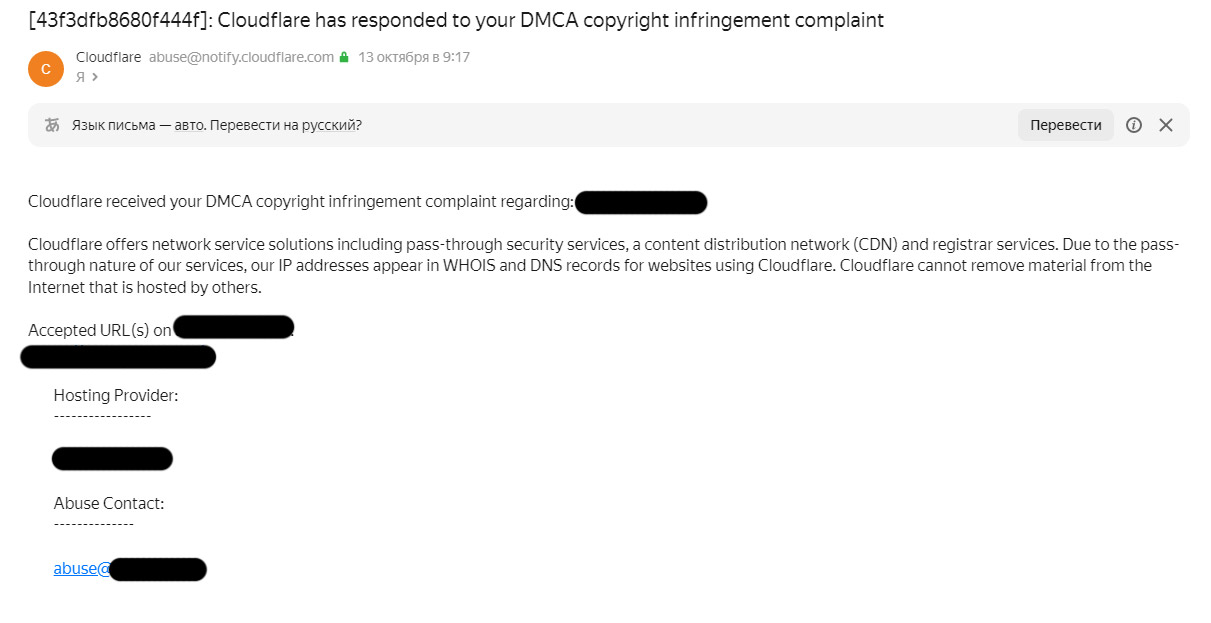
Task: Click the green secure lock icon
Action: [x=344, y=58]
